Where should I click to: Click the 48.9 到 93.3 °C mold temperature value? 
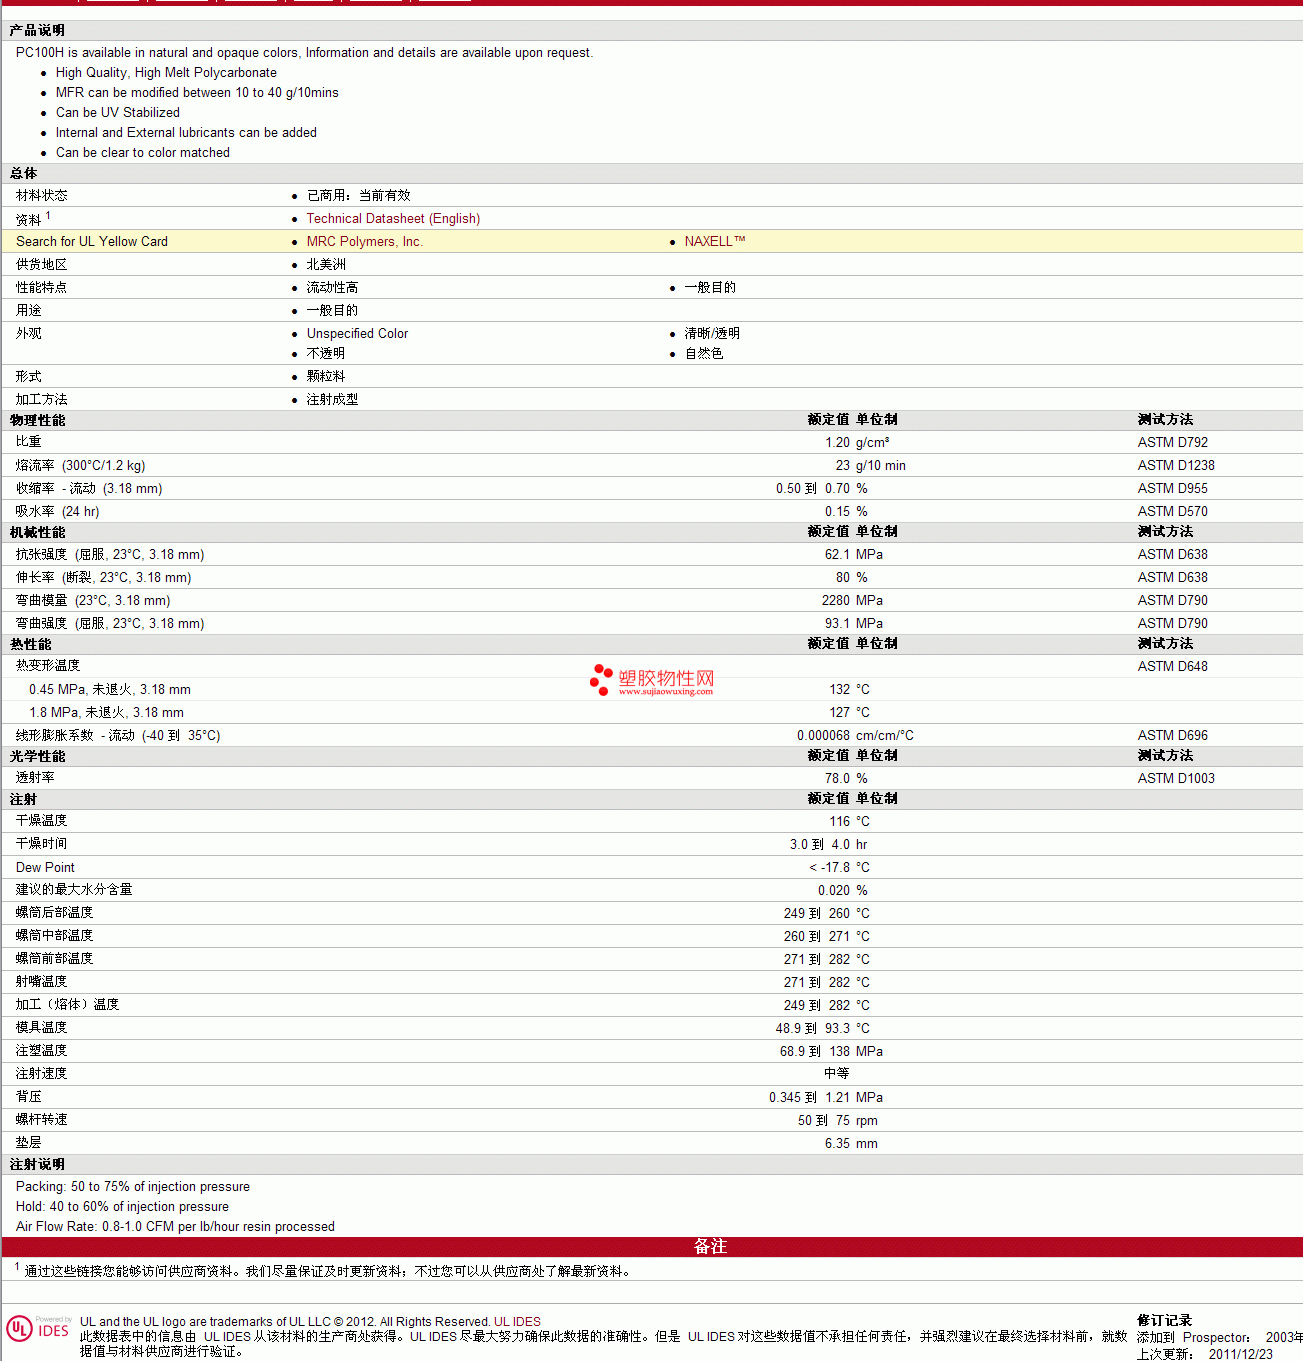[823, 1028]
